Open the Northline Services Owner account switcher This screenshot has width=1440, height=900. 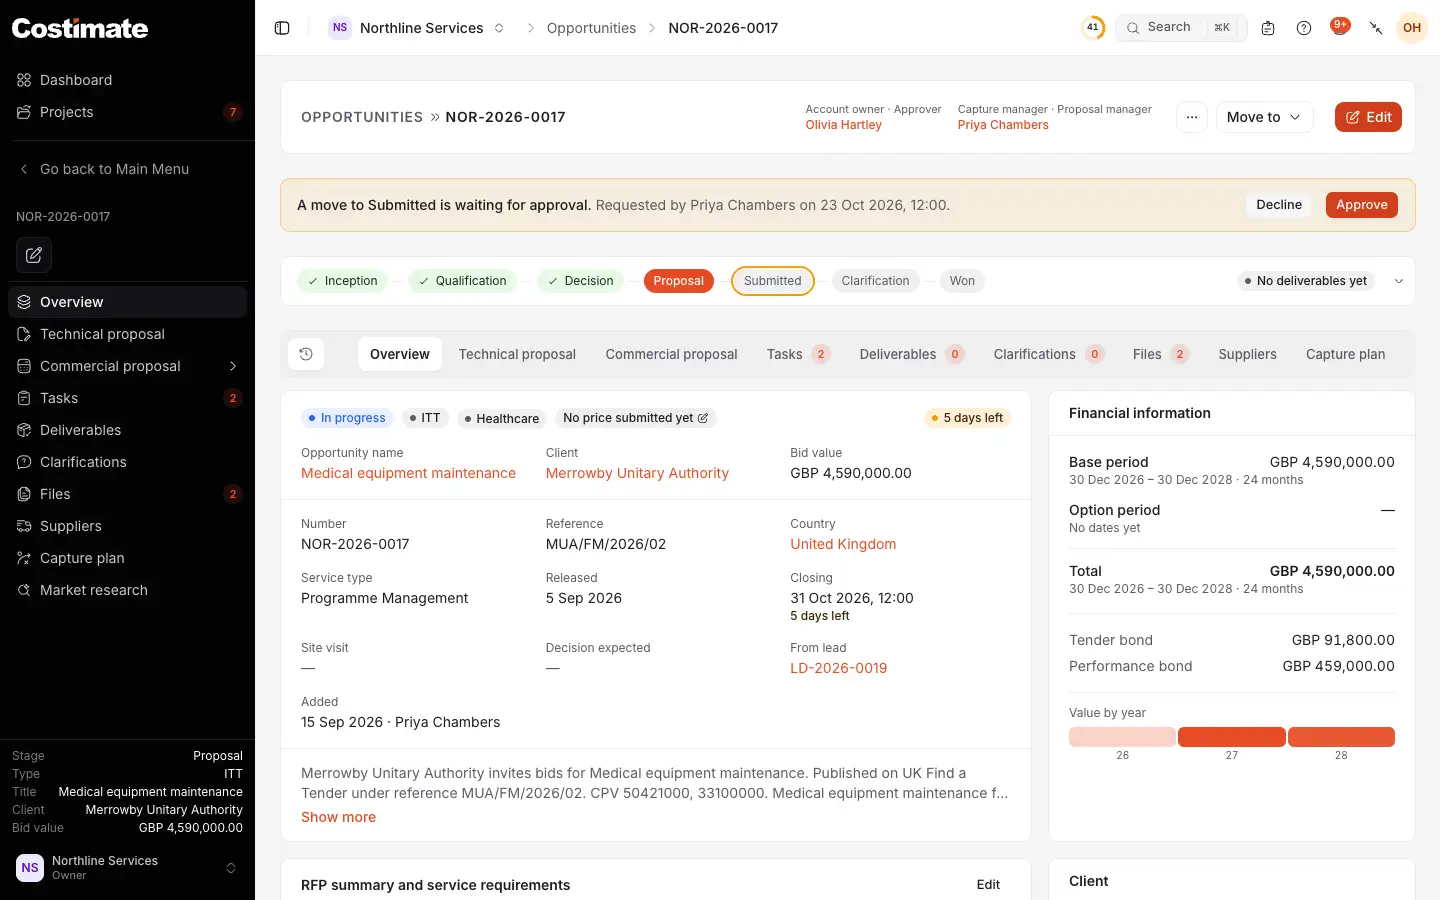(127, 868)
